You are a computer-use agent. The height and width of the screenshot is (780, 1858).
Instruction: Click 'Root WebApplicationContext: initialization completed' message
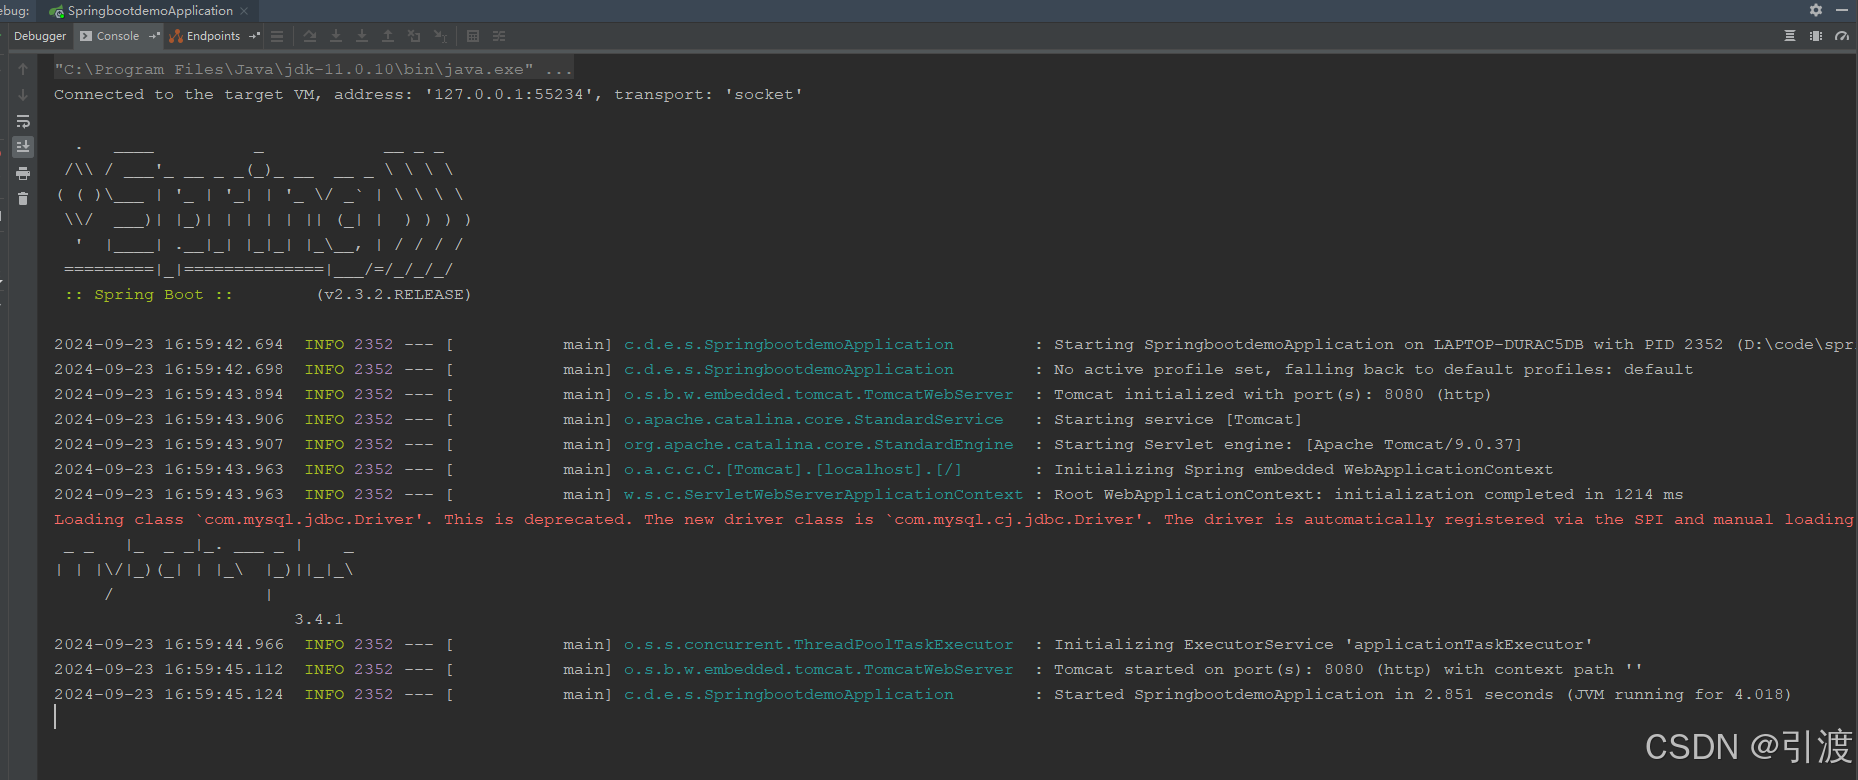[1368, 495]
